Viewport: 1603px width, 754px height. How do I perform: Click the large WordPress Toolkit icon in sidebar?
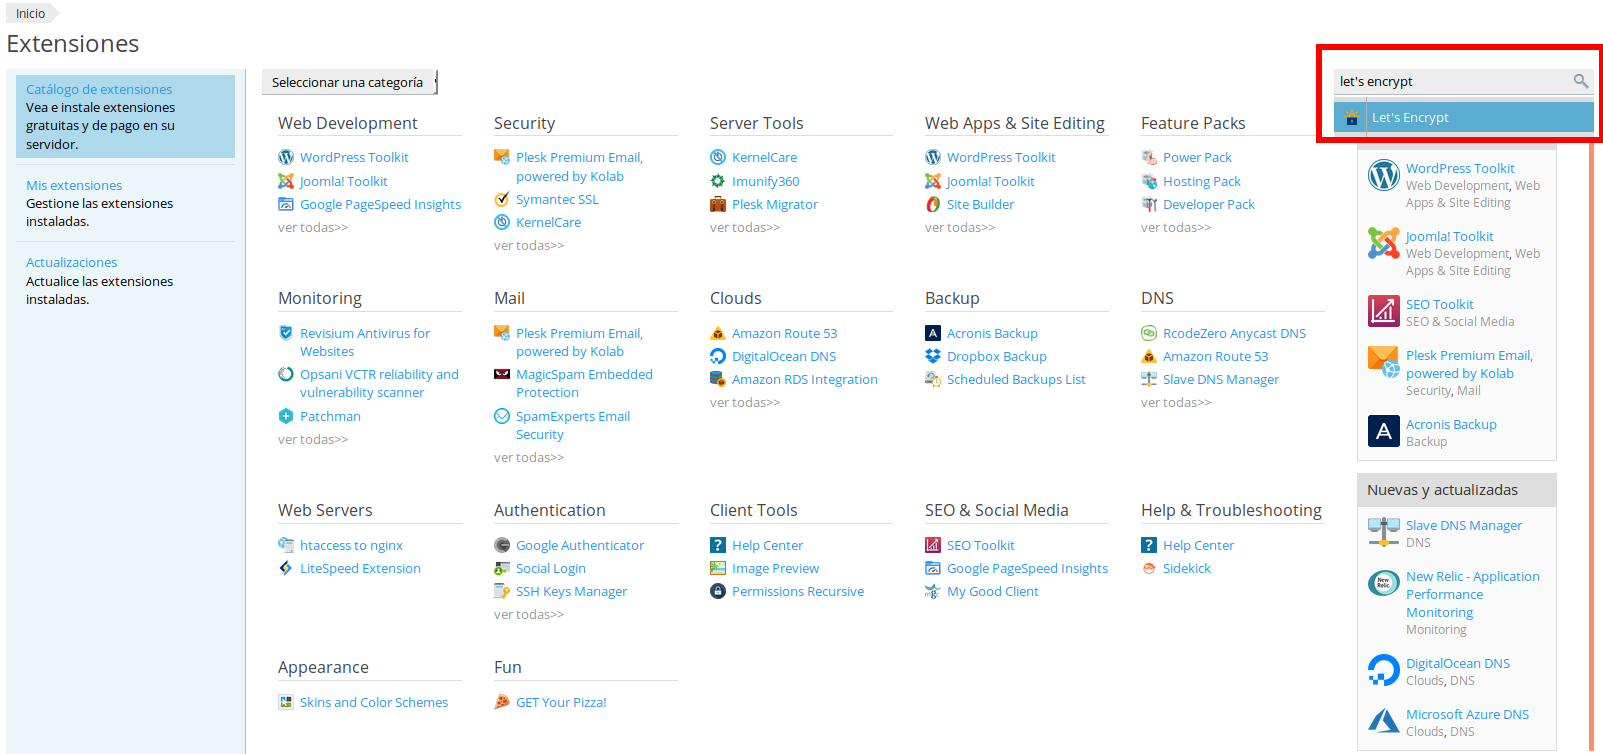1384,175
